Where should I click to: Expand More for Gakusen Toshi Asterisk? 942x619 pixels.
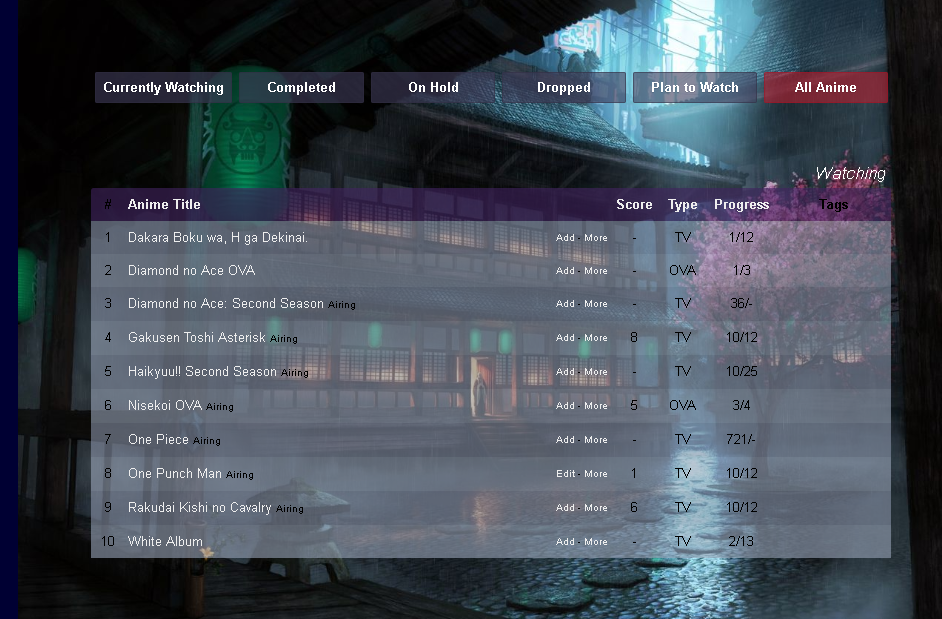pyautogui.click(x=596, y=338)
